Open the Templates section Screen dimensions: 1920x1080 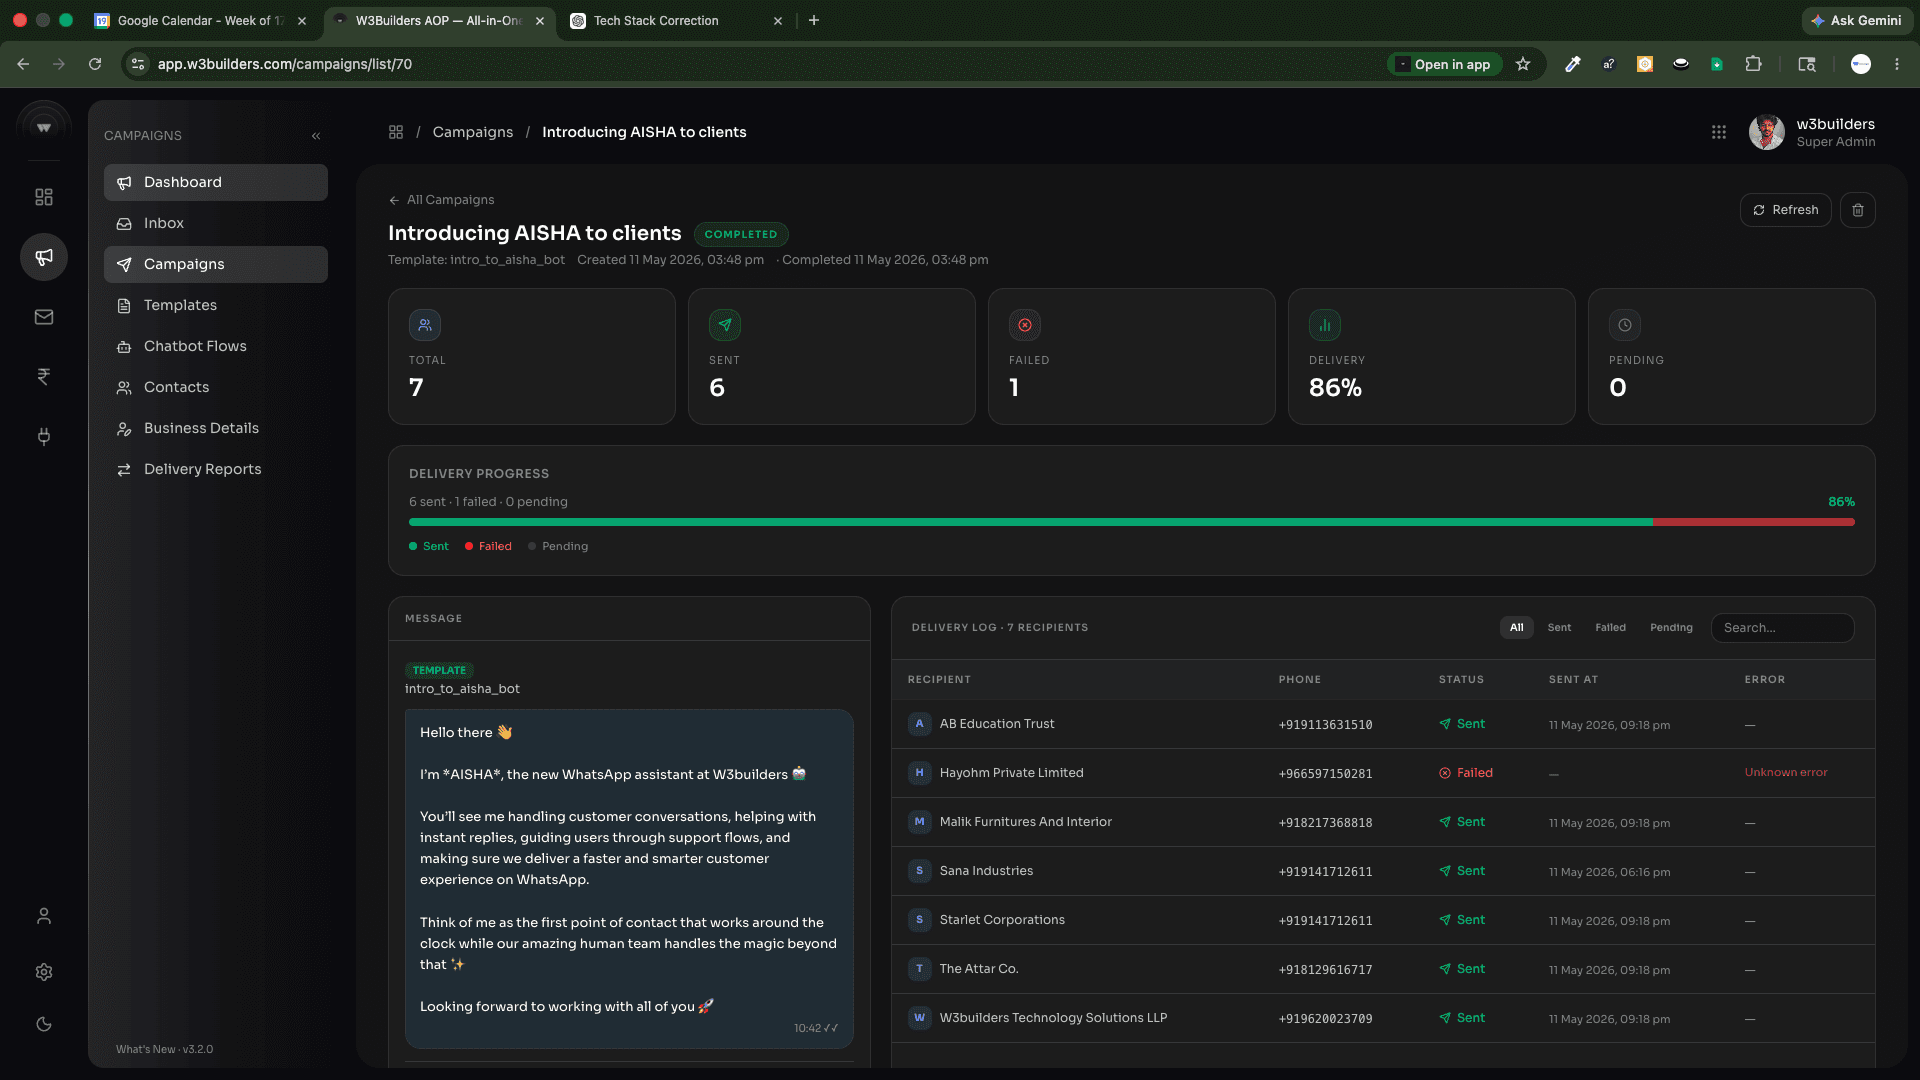[216, 306]
